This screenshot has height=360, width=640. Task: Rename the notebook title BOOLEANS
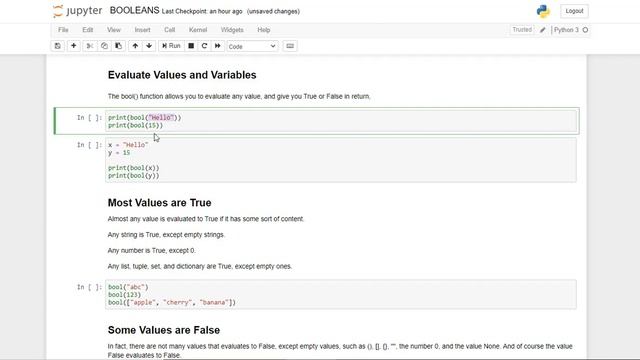tap(134, 11)
